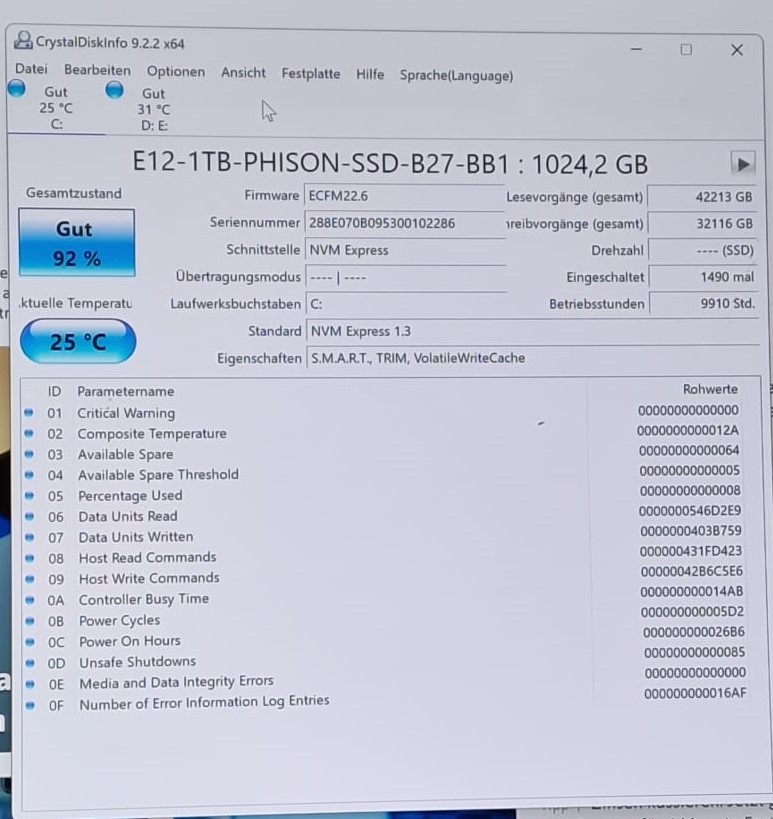Select the Power On Hours parameter name
Viewport: 773px width, 819px height.
pyautogui.click(x=130, y=641)
